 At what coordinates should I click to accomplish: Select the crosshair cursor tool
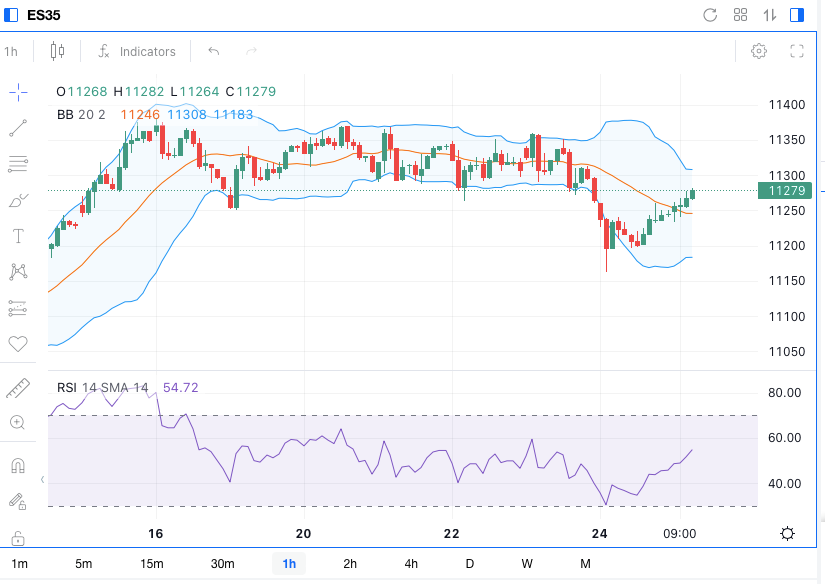click(x=18, y=92)
